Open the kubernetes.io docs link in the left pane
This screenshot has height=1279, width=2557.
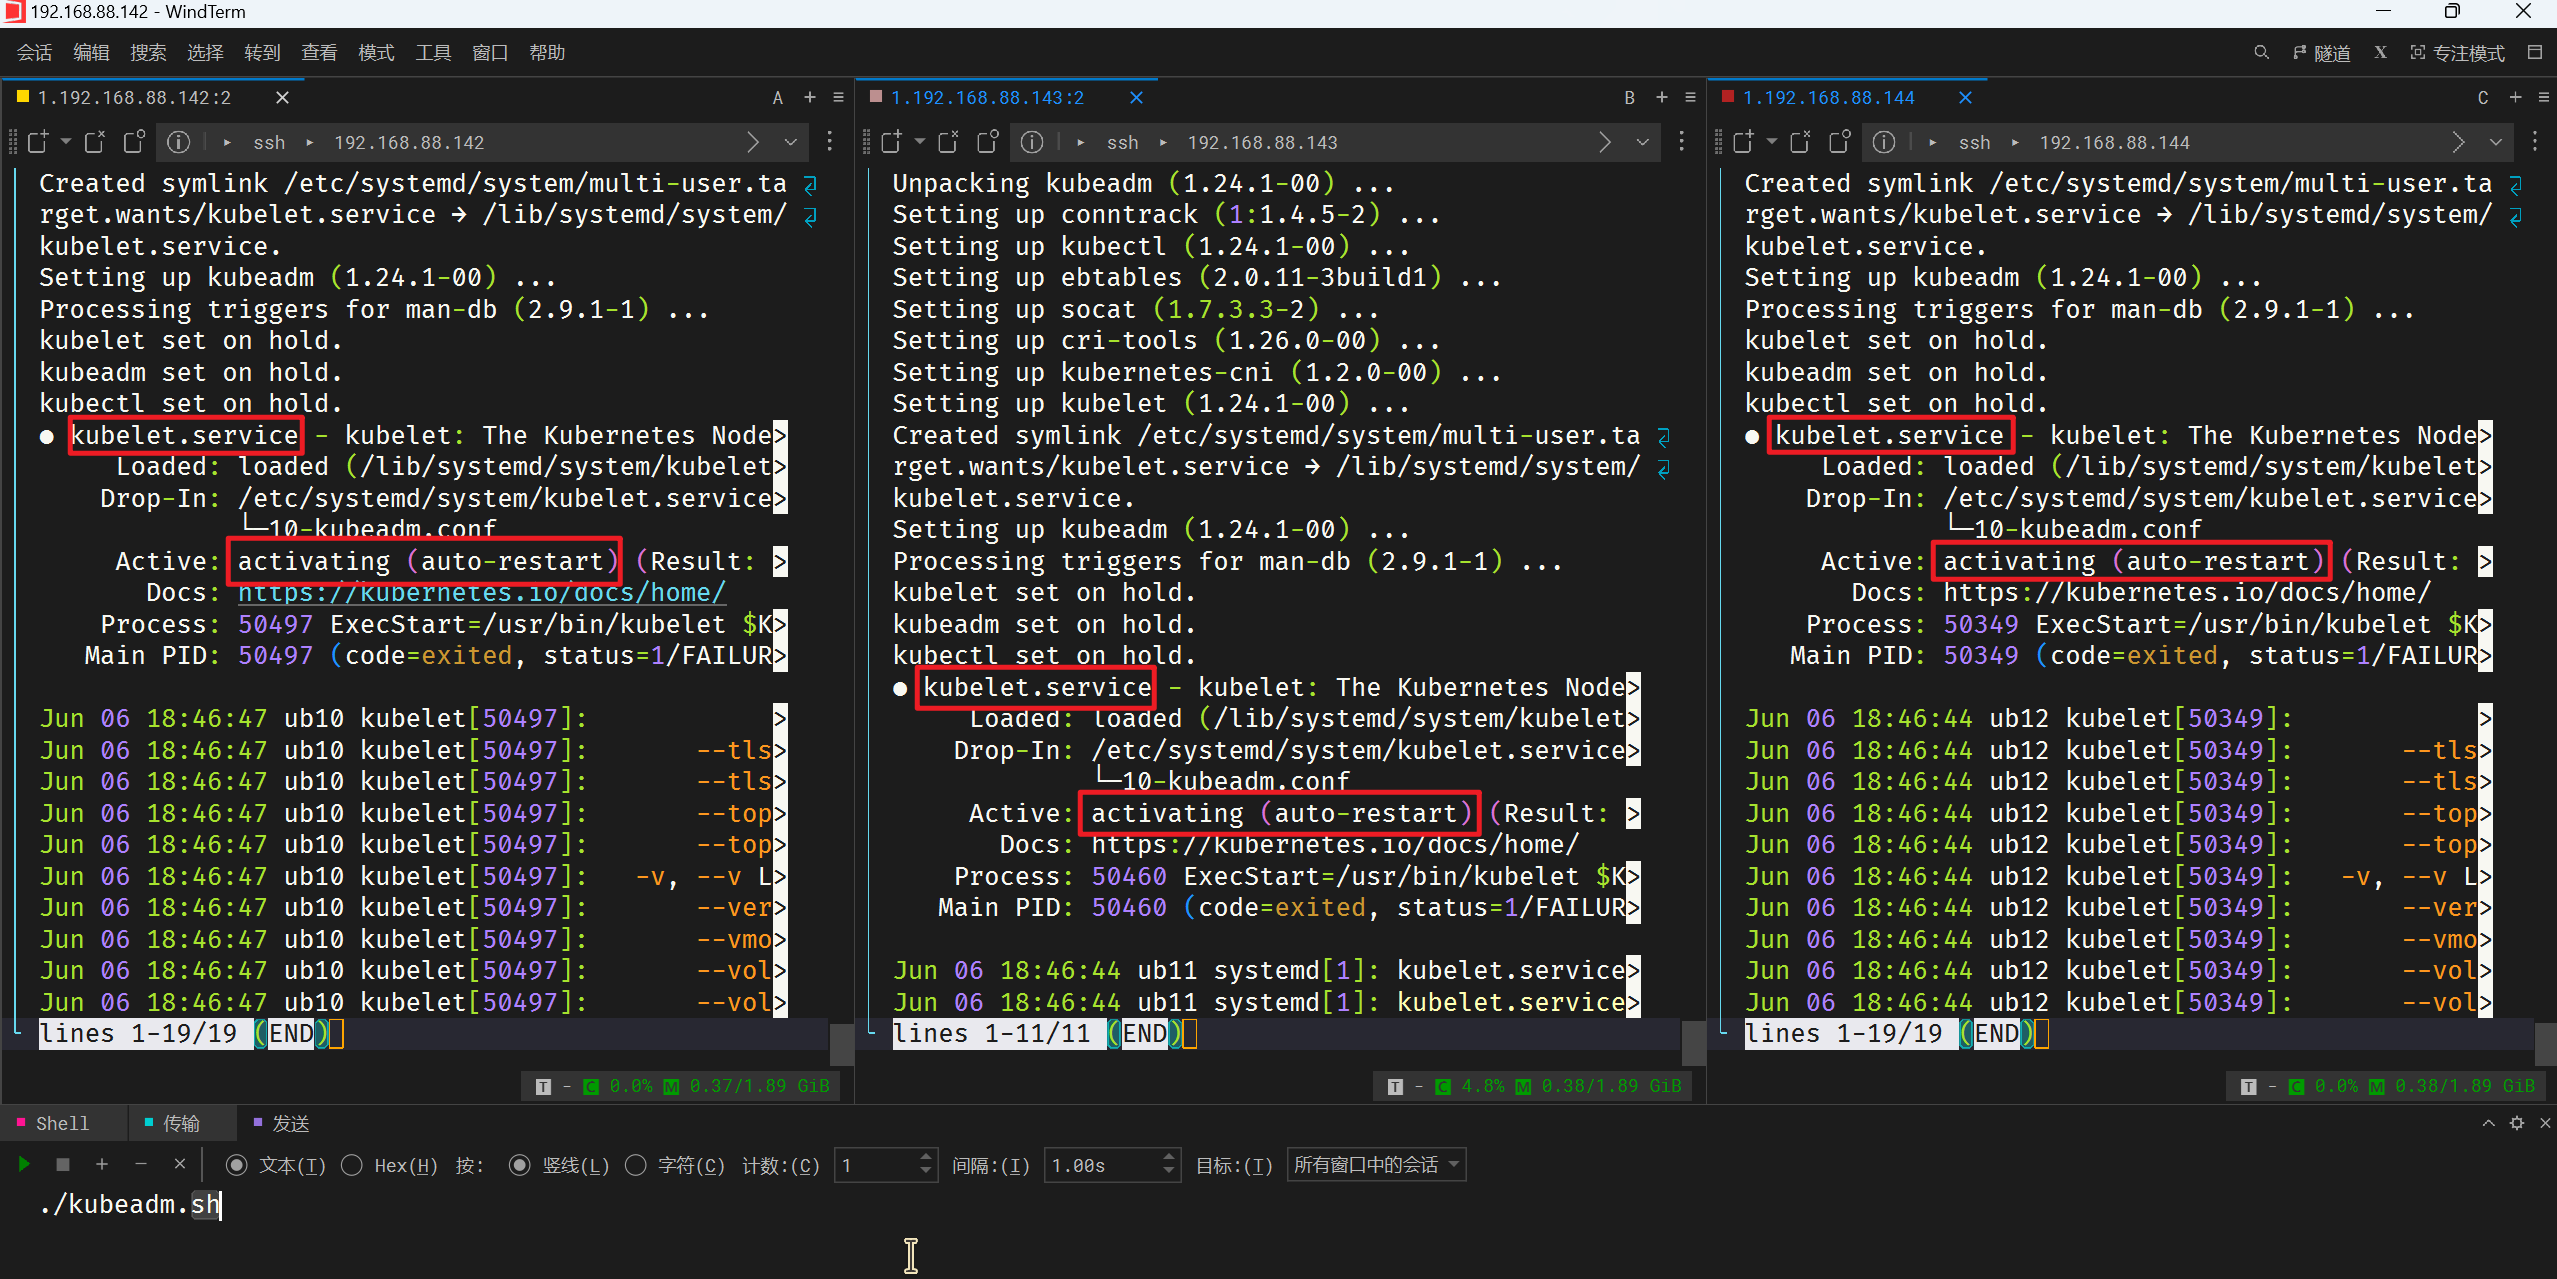pos(481,592)
